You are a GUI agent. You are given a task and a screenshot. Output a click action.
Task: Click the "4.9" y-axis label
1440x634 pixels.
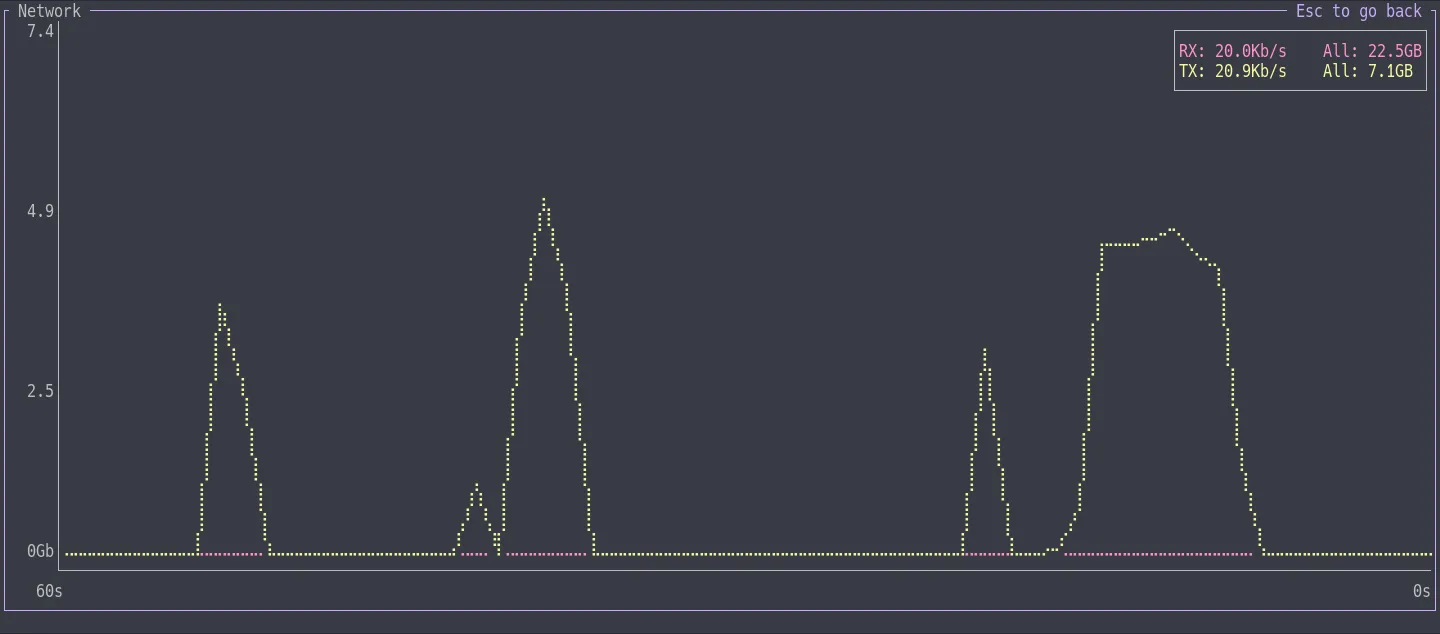pyautogui.click(x=40, y=211)
